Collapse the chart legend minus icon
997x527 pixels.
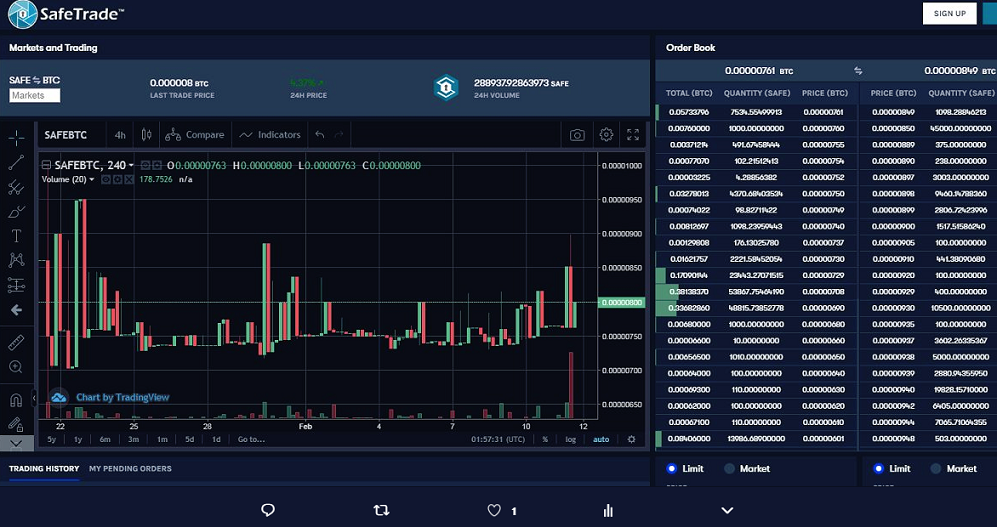46,165
